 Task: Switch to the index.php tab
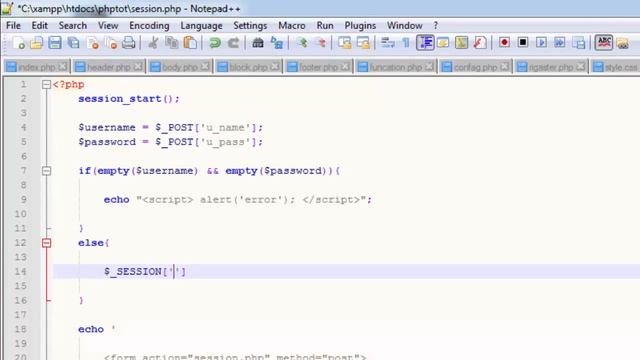(x=37, y=67)
